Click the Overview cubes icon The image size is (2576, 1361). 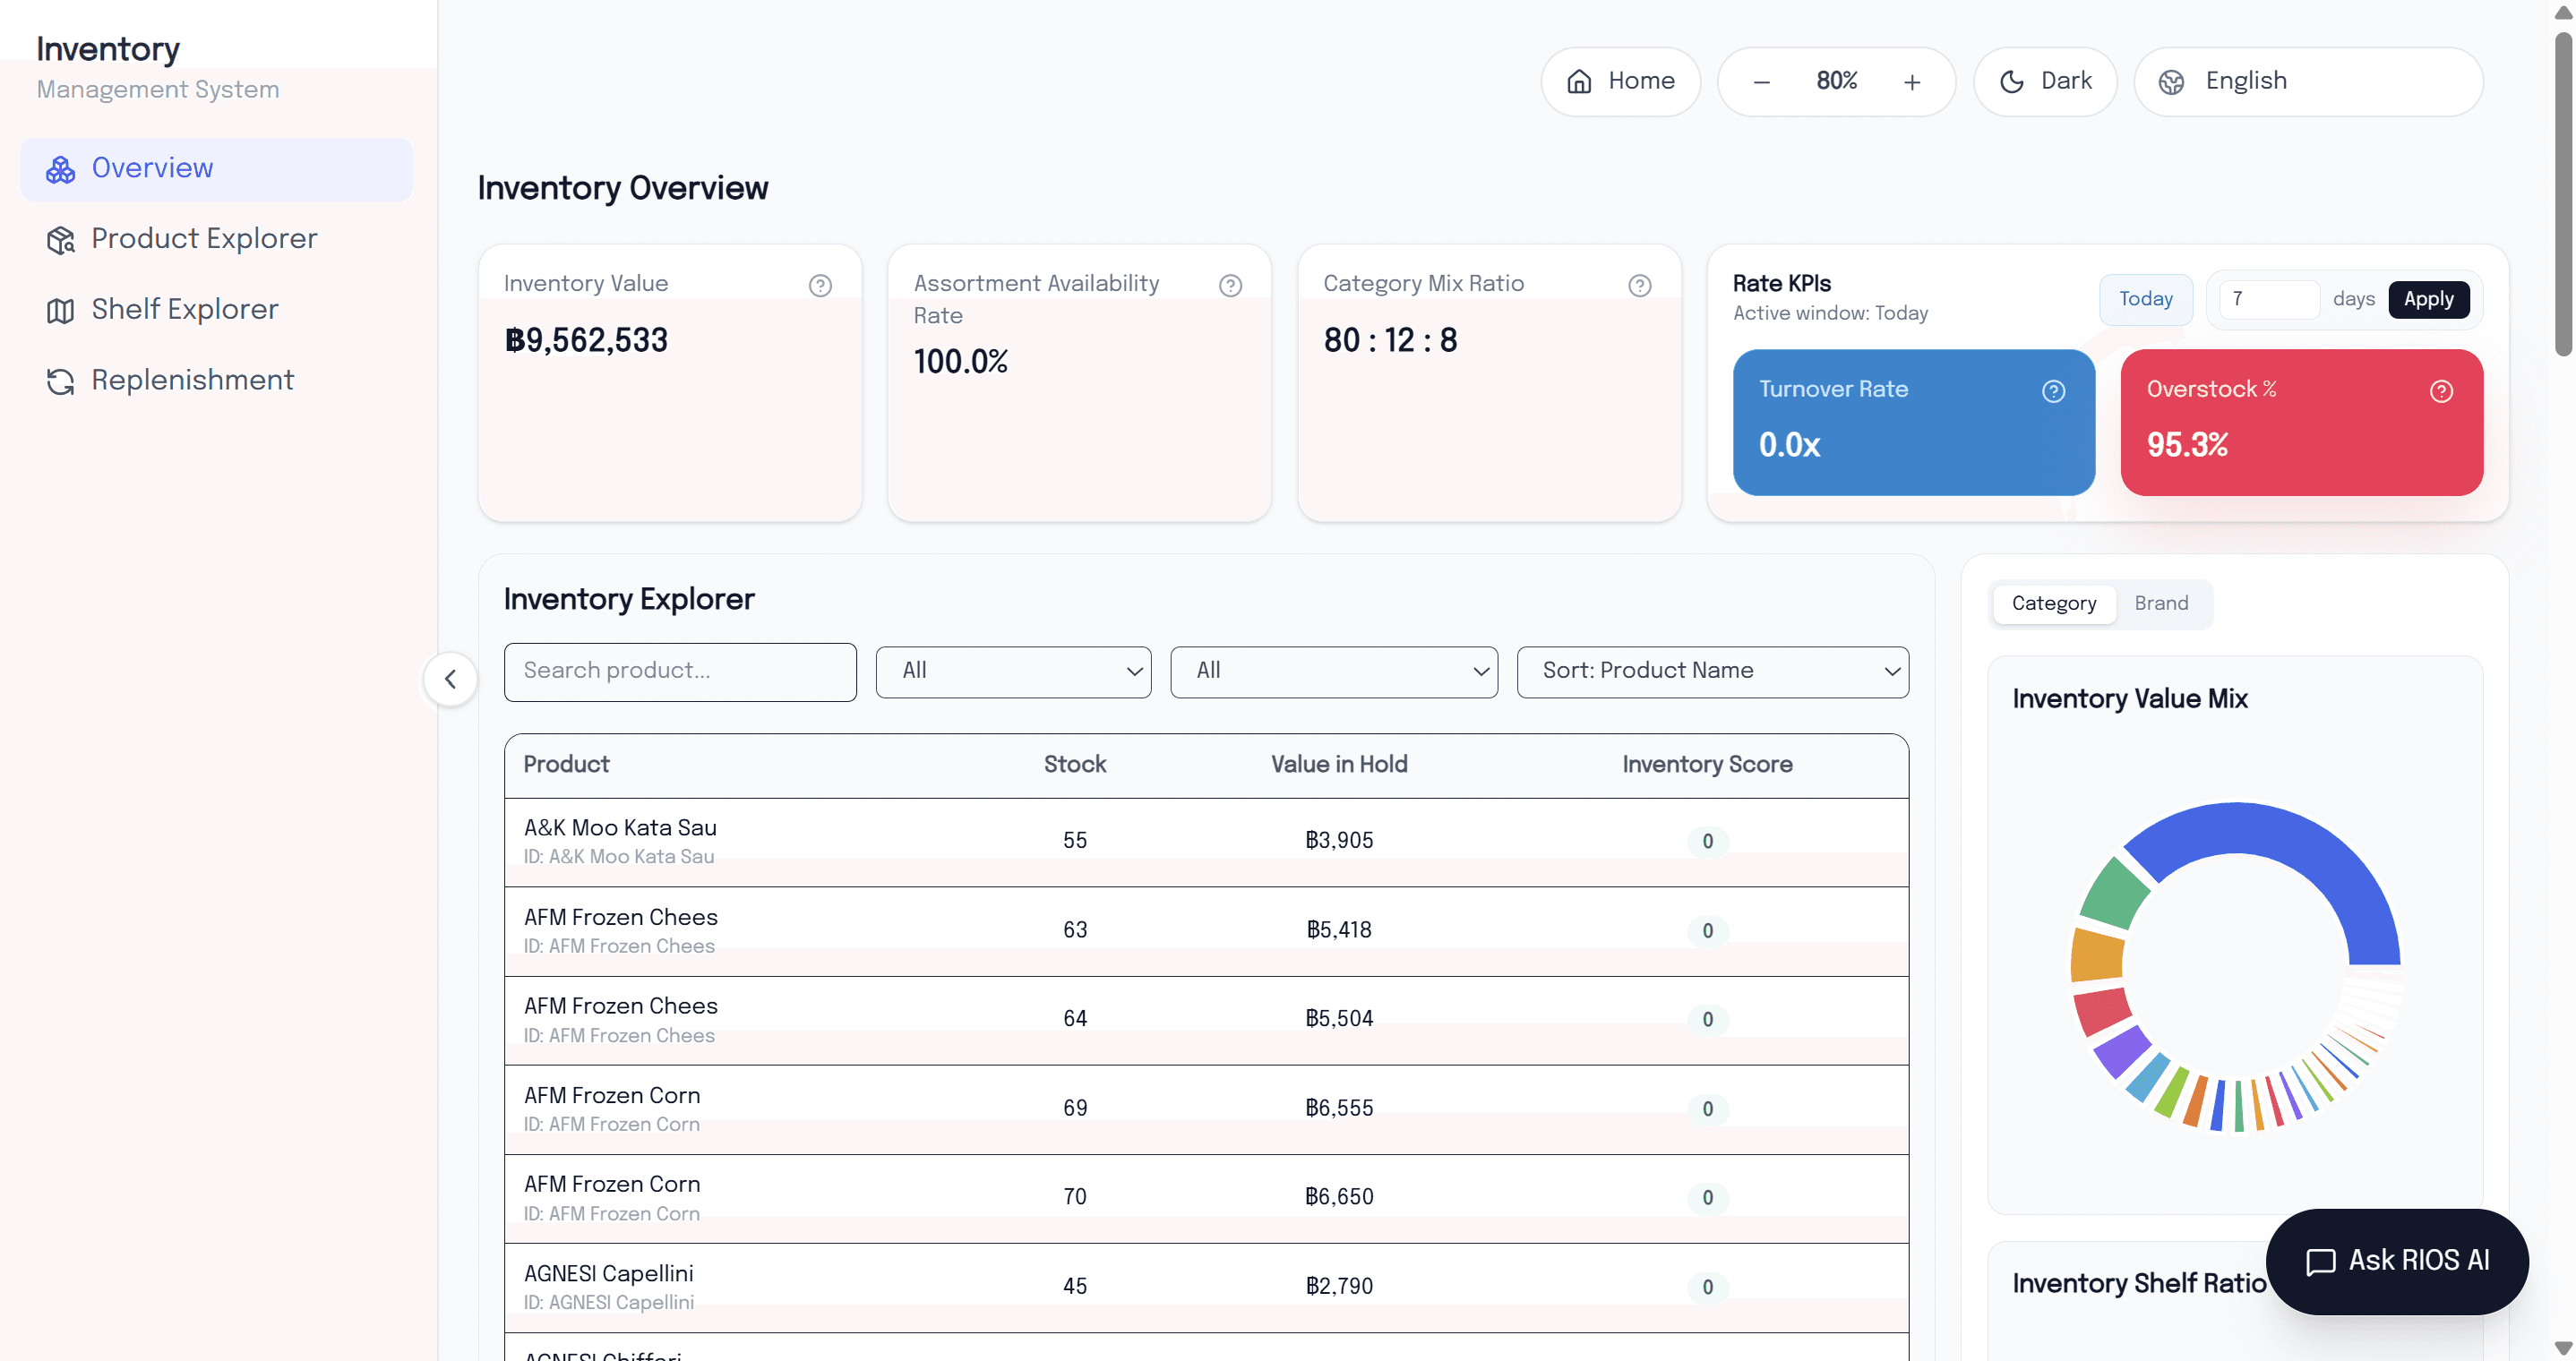click(60, 169)
